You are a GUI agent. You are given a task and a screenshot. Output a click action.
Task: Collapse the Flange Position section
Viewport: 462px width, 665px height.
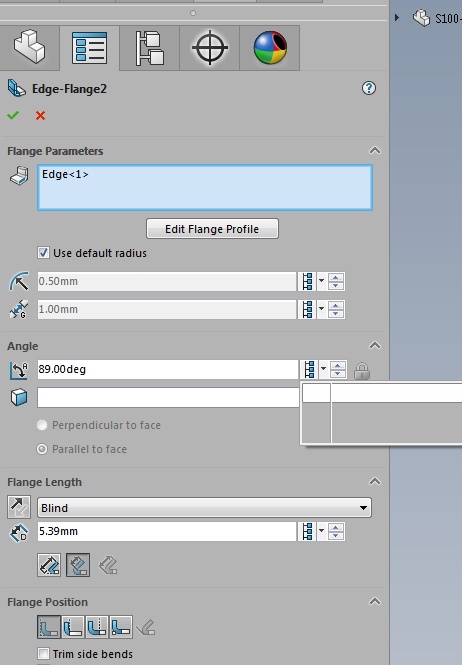[375, 601]
